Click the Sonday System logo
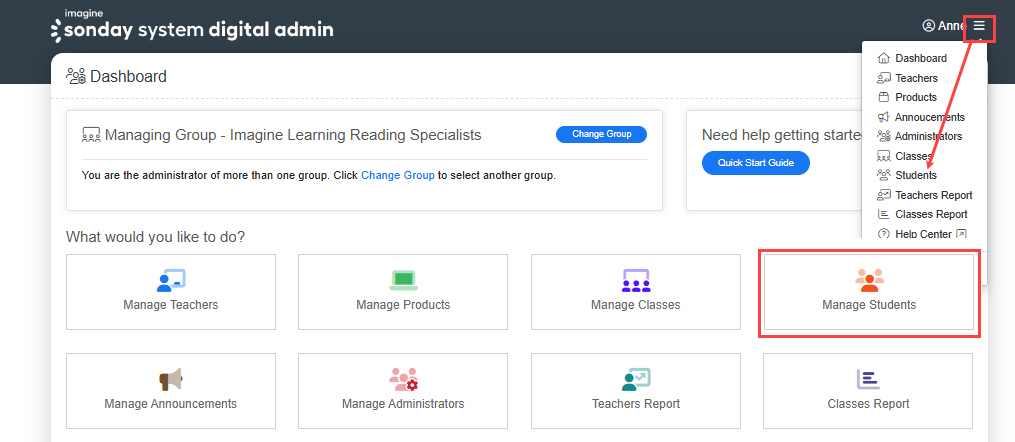The image size is (1015, 442). tap(192, 27)
